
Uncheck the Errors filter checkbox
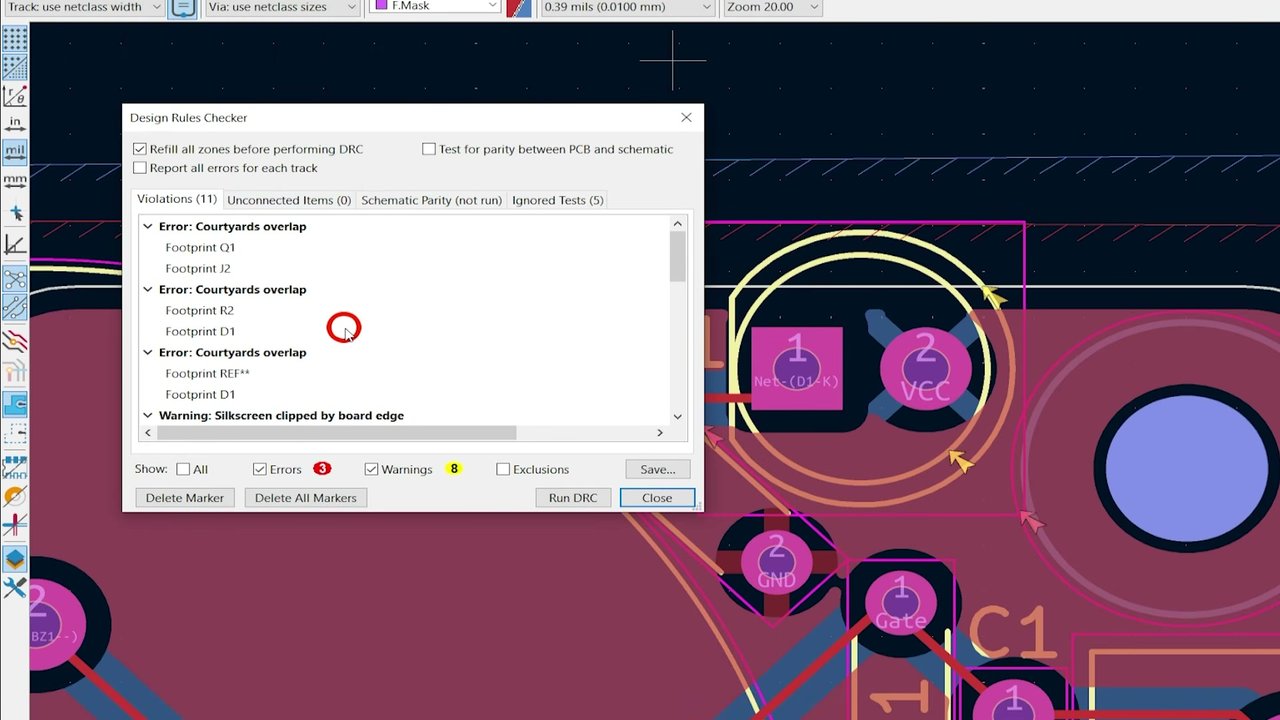[x=260, y=469]
